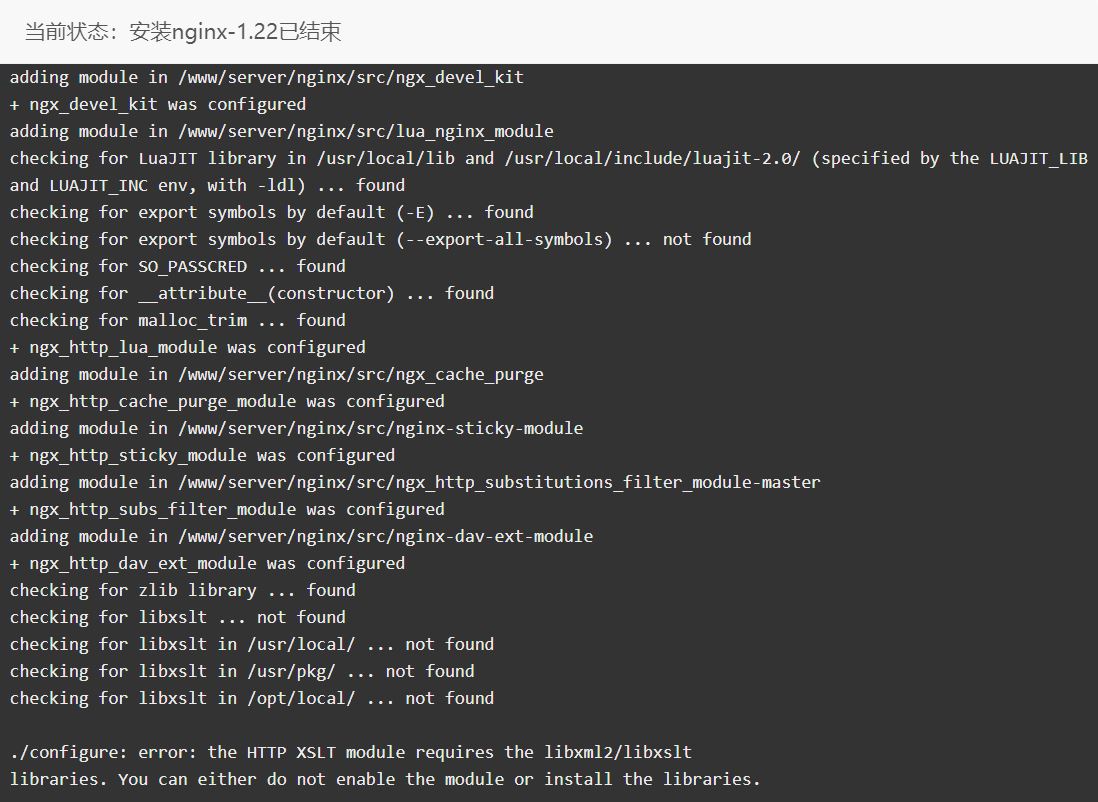Screen dimensions: 1098x802
Task: Click the line 'ngx_devel_kit was configured'
Action: [158, 104]
